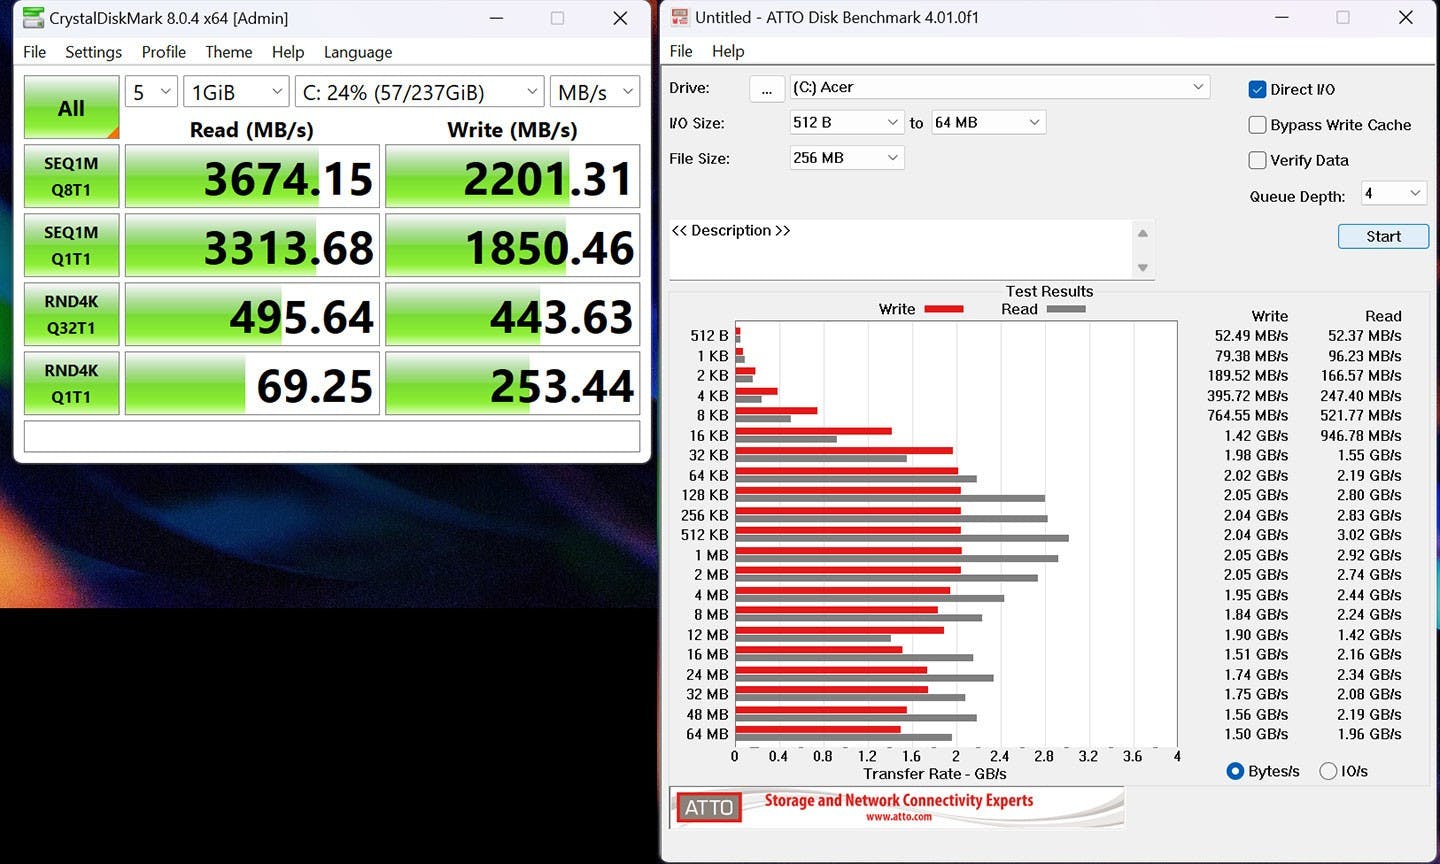The height and width of the screenshot is (864, 1440).
Task: Click the red Write legend swatch
Action: [943, 309]
